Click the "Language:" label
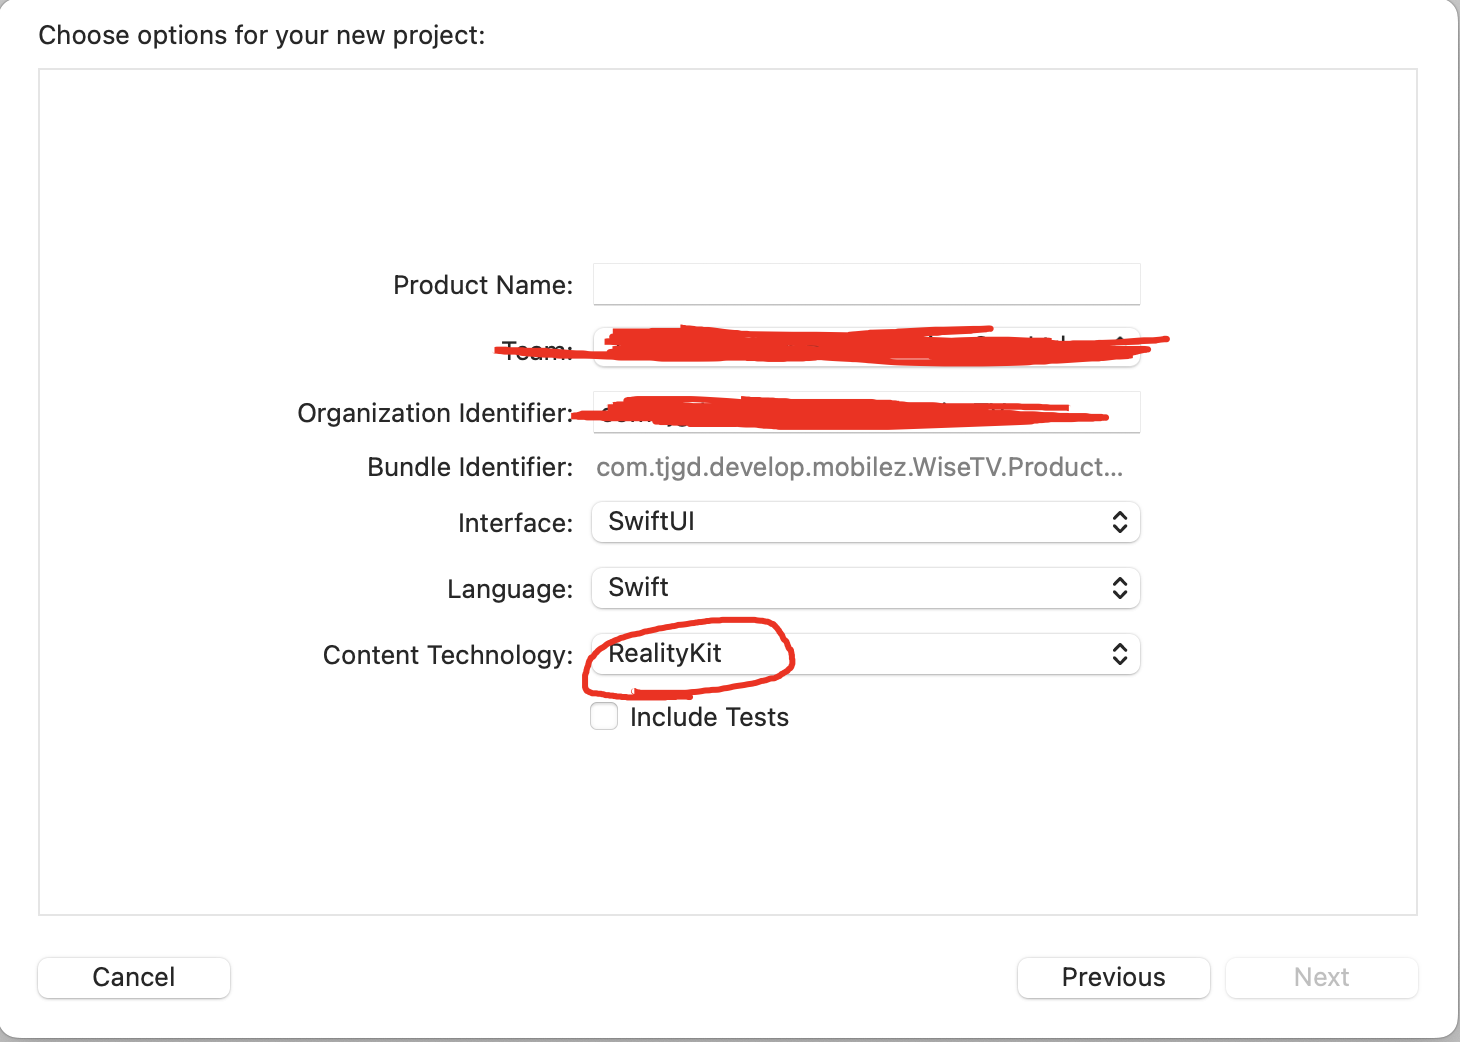The width and height of the screenshot is (1460, 1042). (x=510, y=589)
